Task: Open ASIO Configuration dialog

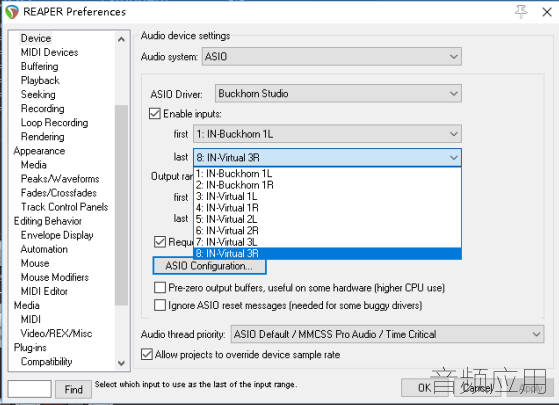Action: (x=209, y=266)
